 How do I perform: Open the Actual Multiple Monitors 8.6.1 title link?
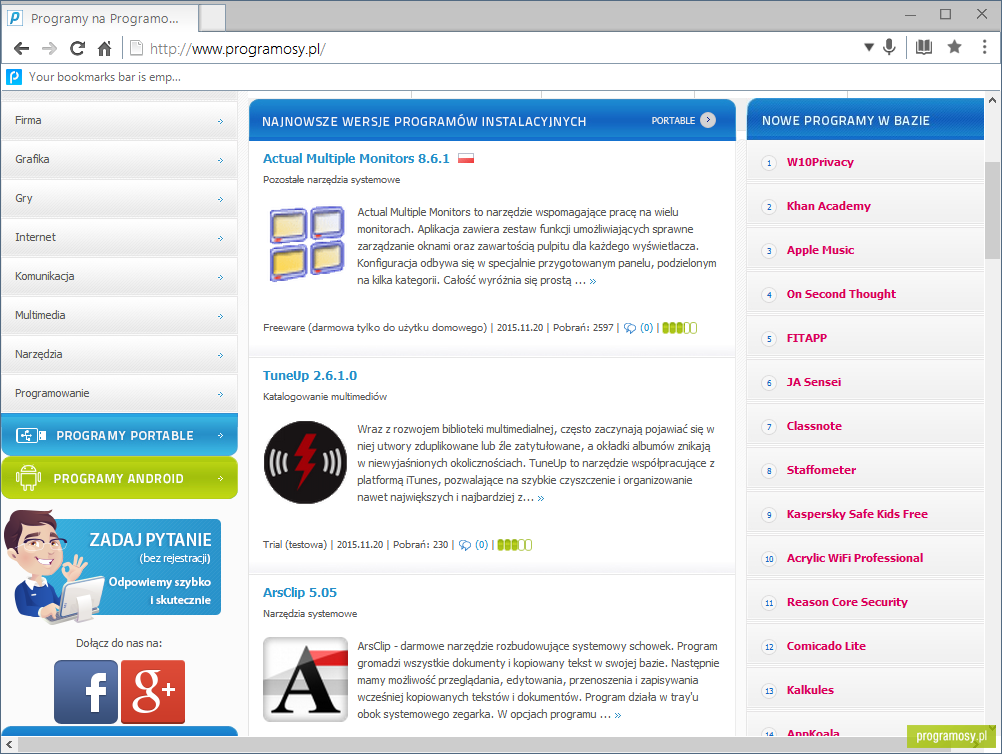356,158
